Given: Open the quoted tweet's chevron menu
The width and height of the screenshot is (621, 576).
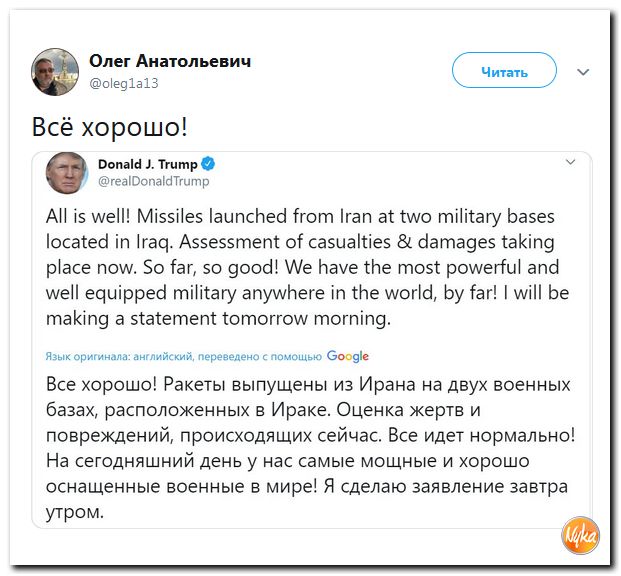Looking at the screenshot, I should [571, 162].
